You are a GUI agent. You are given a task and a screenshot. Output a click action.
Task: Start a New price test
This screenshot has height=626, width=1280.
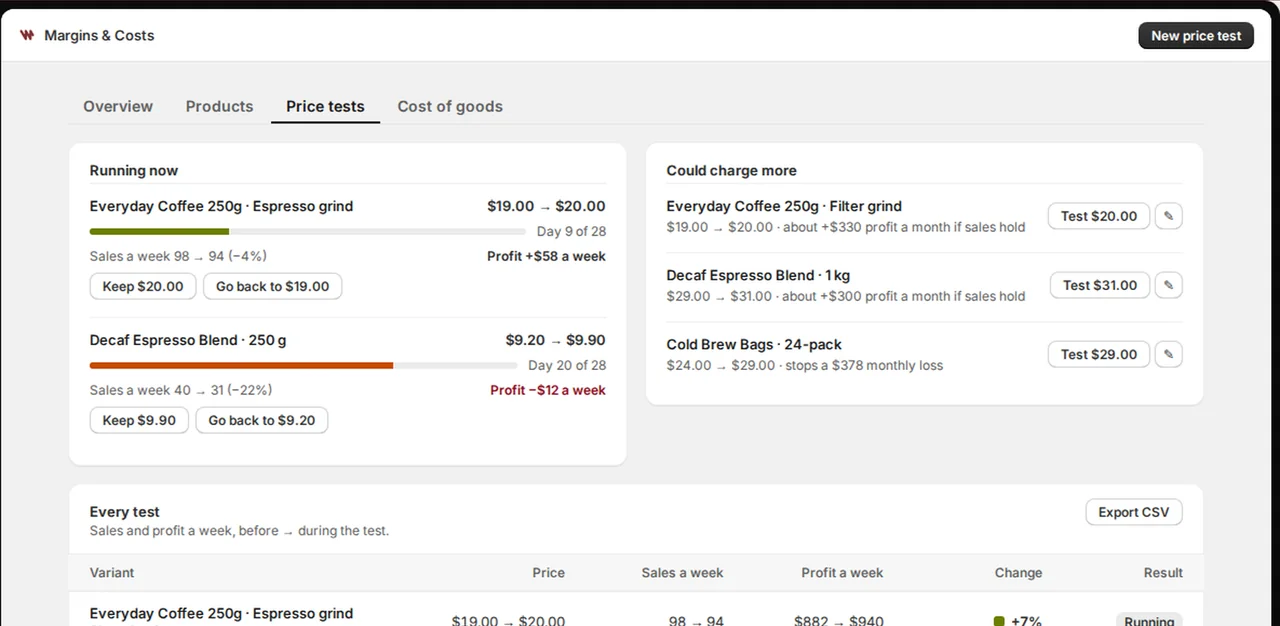pos(1196,35)
